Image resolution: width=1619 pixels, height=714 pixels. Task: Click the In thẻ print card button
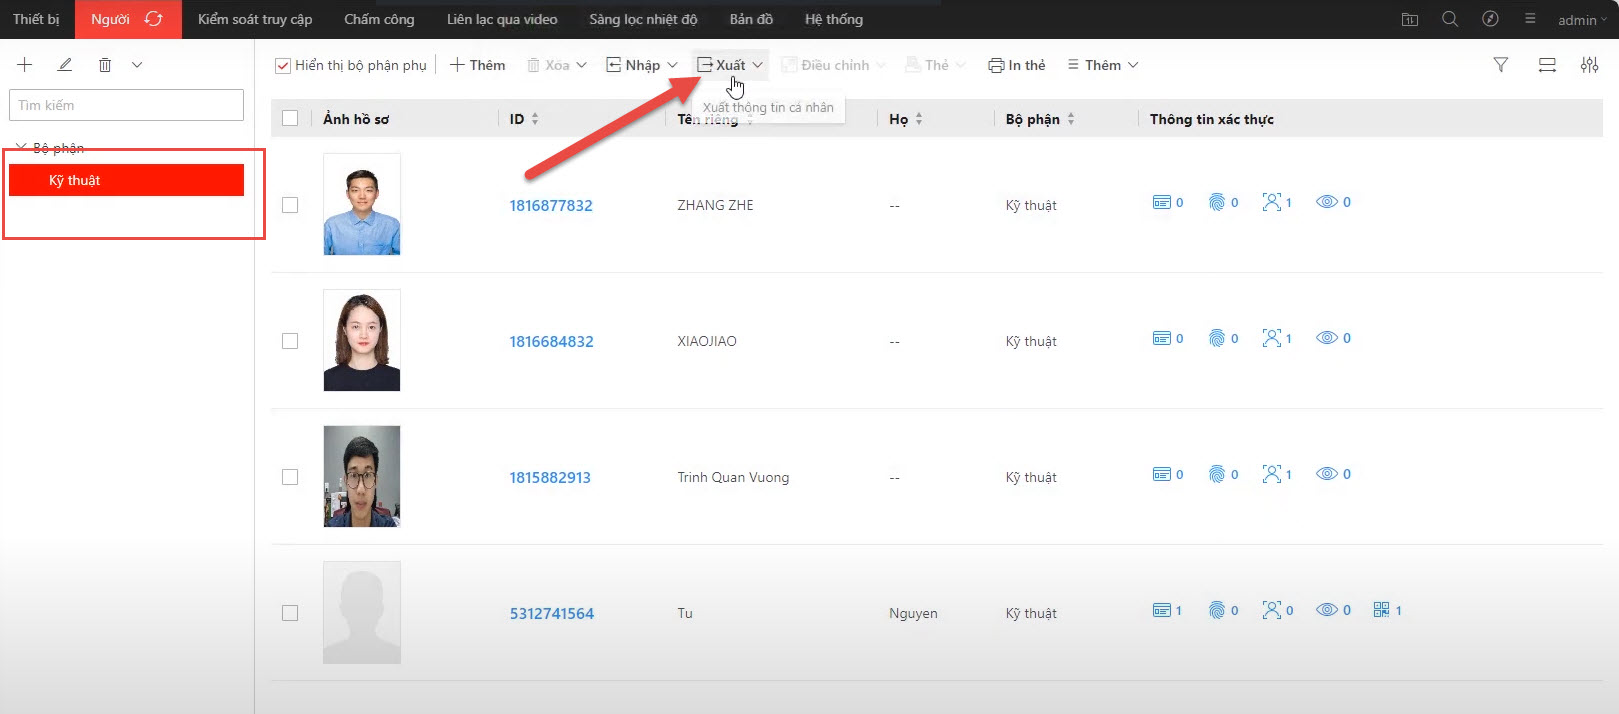coord(1017,65)
